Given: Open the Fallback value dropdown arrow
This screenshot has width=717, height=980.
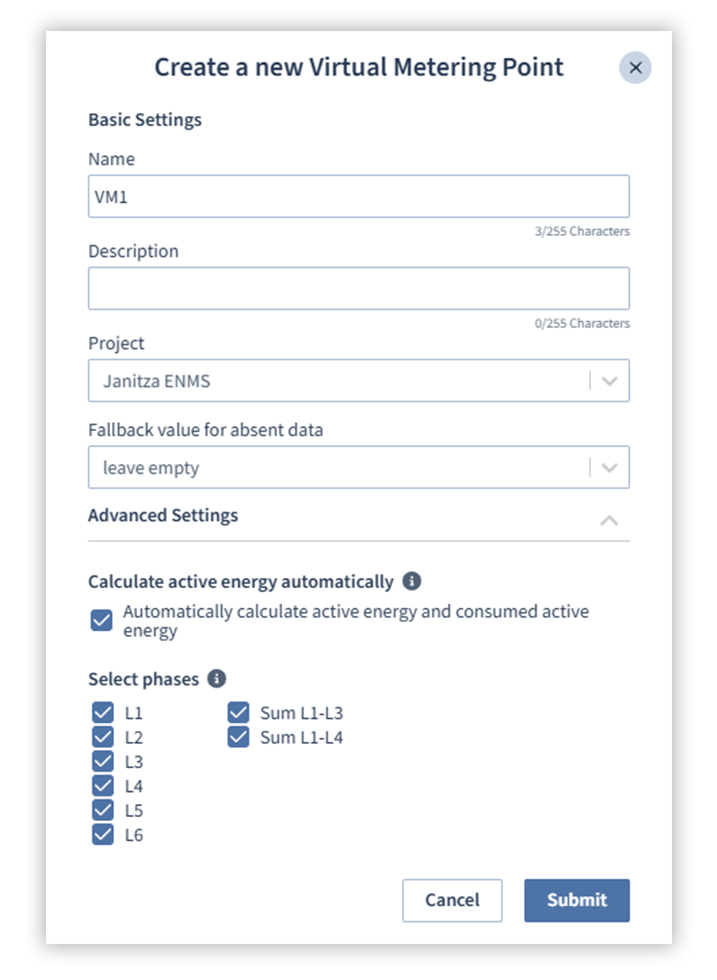Looking at the screenshot, I should (609, 467).
